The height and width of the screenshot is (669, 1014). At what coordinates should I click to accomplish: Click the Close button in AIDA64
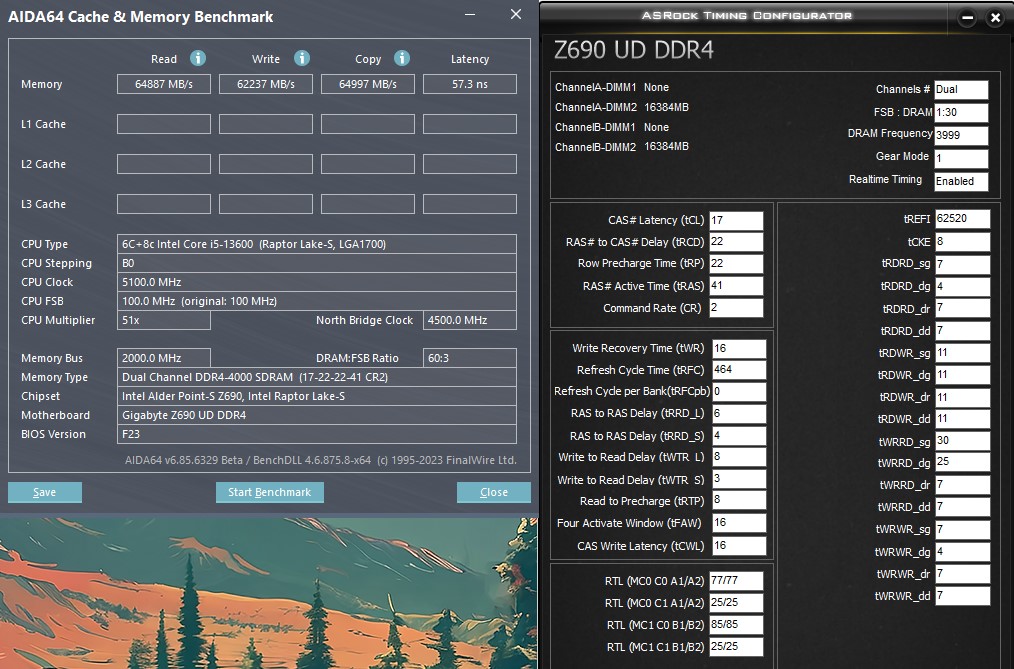(x=493, y=492)
